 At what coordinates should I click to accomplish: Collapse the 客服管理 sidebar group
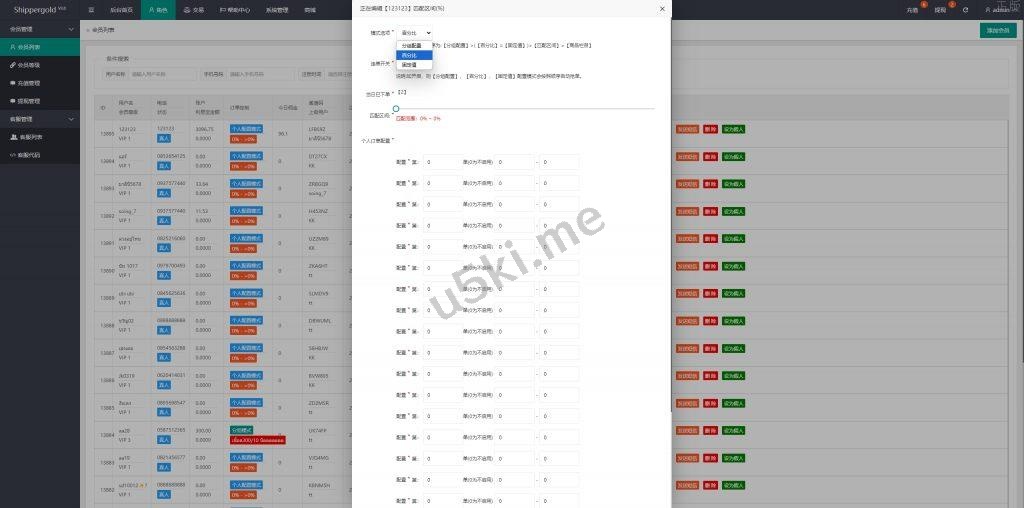tap(40, 119)
